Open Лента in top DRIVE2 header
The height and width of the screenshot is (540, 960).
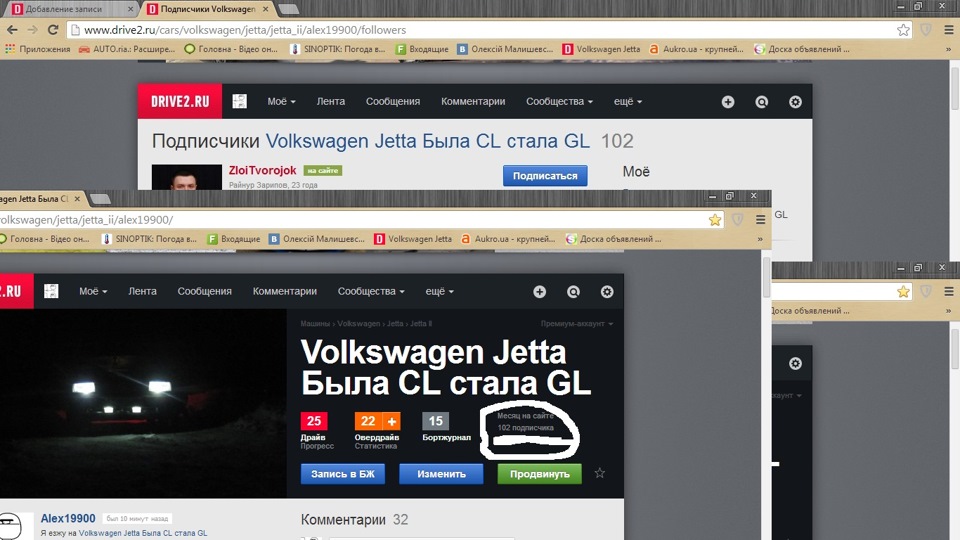tap(331, 102)
